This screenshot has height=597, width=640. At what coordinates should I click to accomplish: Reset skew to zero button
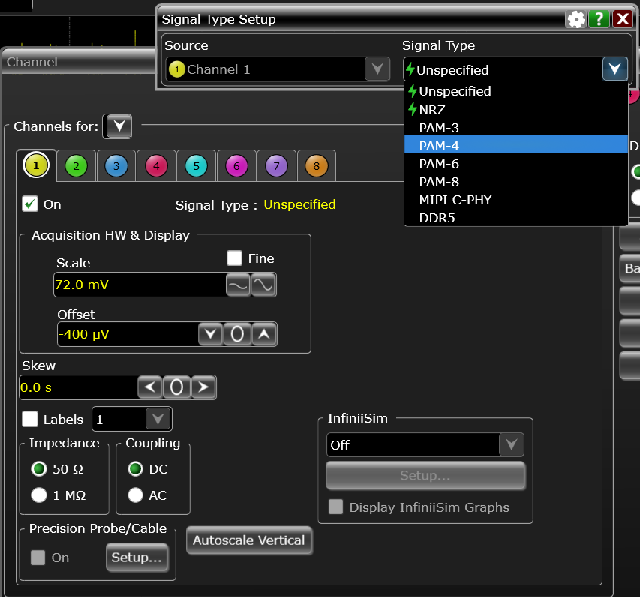(176, 387)
